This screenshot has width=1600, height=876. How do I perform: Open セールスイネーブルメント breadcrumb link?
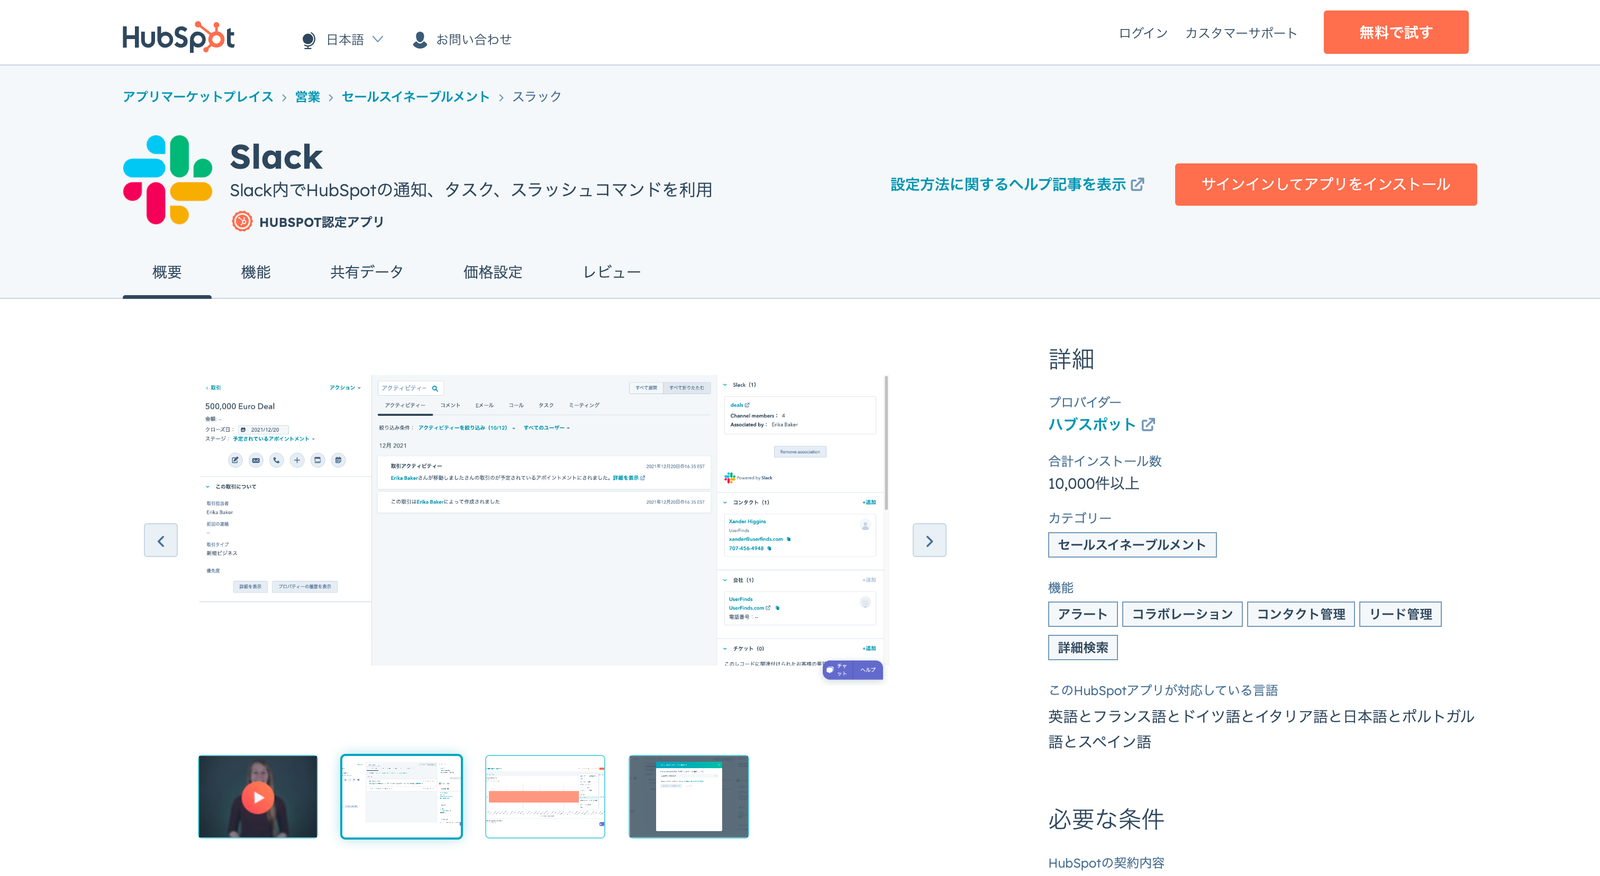tap(416, 97)
